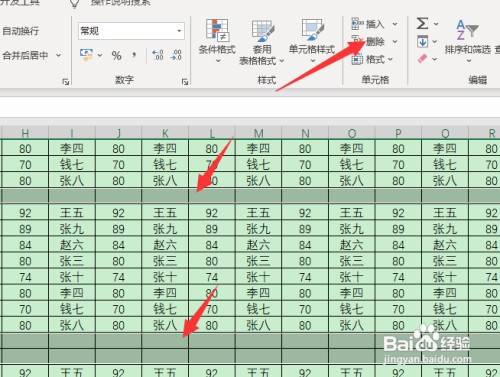Expand the AutoSum dropdown arrow

(x=436, y=24)
